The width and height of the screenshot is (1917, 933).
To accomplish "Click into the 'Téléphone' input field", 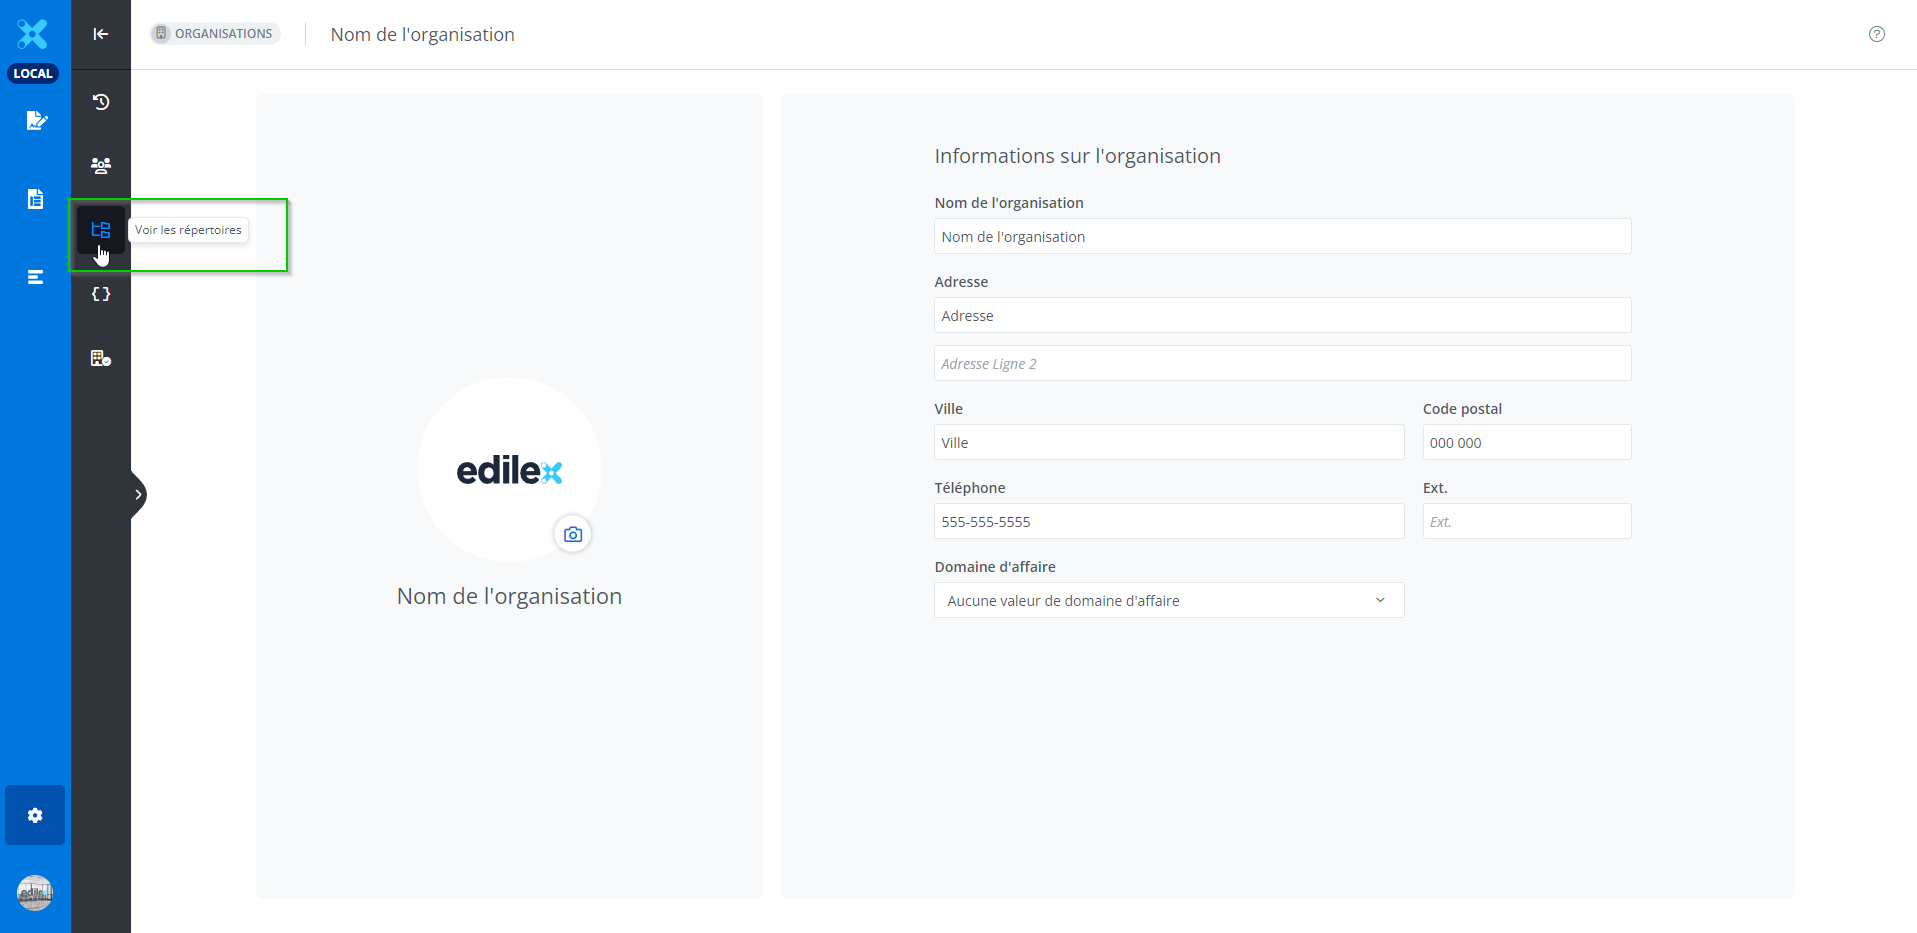I will [1168, 522].
